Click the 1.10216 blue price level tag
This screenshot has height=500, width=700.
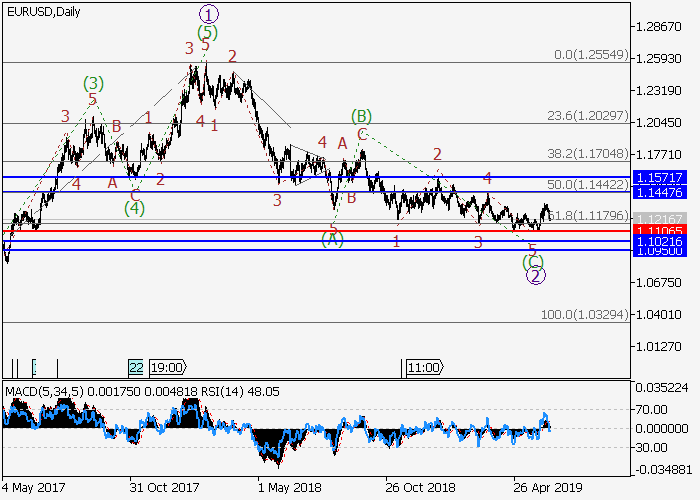[x=664, y=241]
